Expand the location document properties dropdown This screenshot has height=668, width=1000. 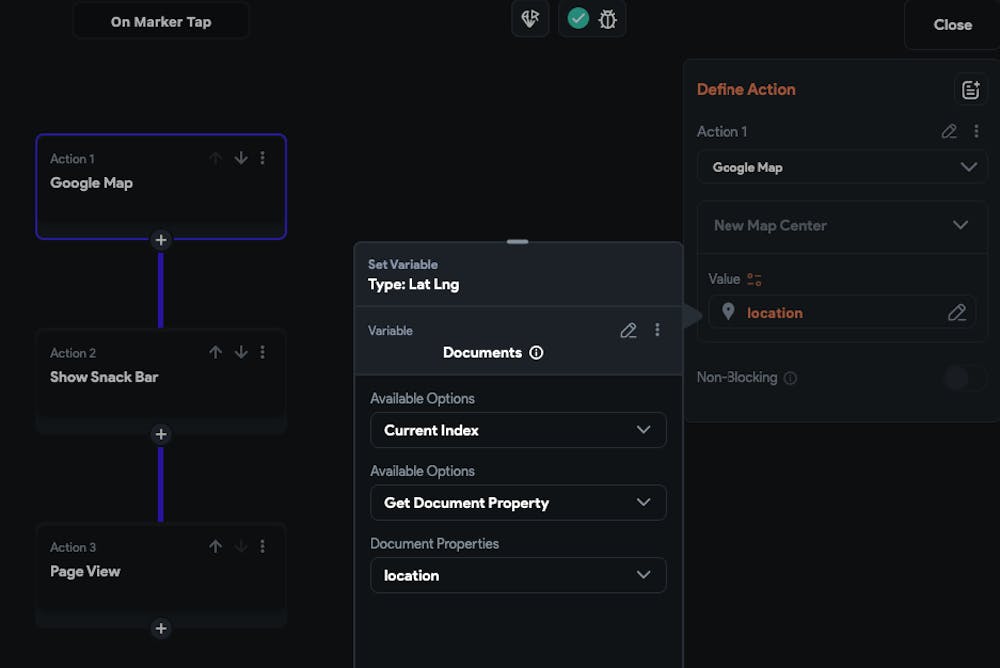518,575
